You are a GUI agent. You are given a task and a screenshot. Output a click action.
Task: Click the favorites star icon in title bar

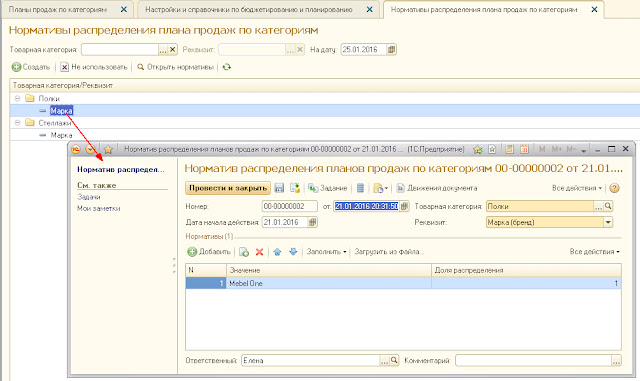pyautogui.click(x=108, y=149)
